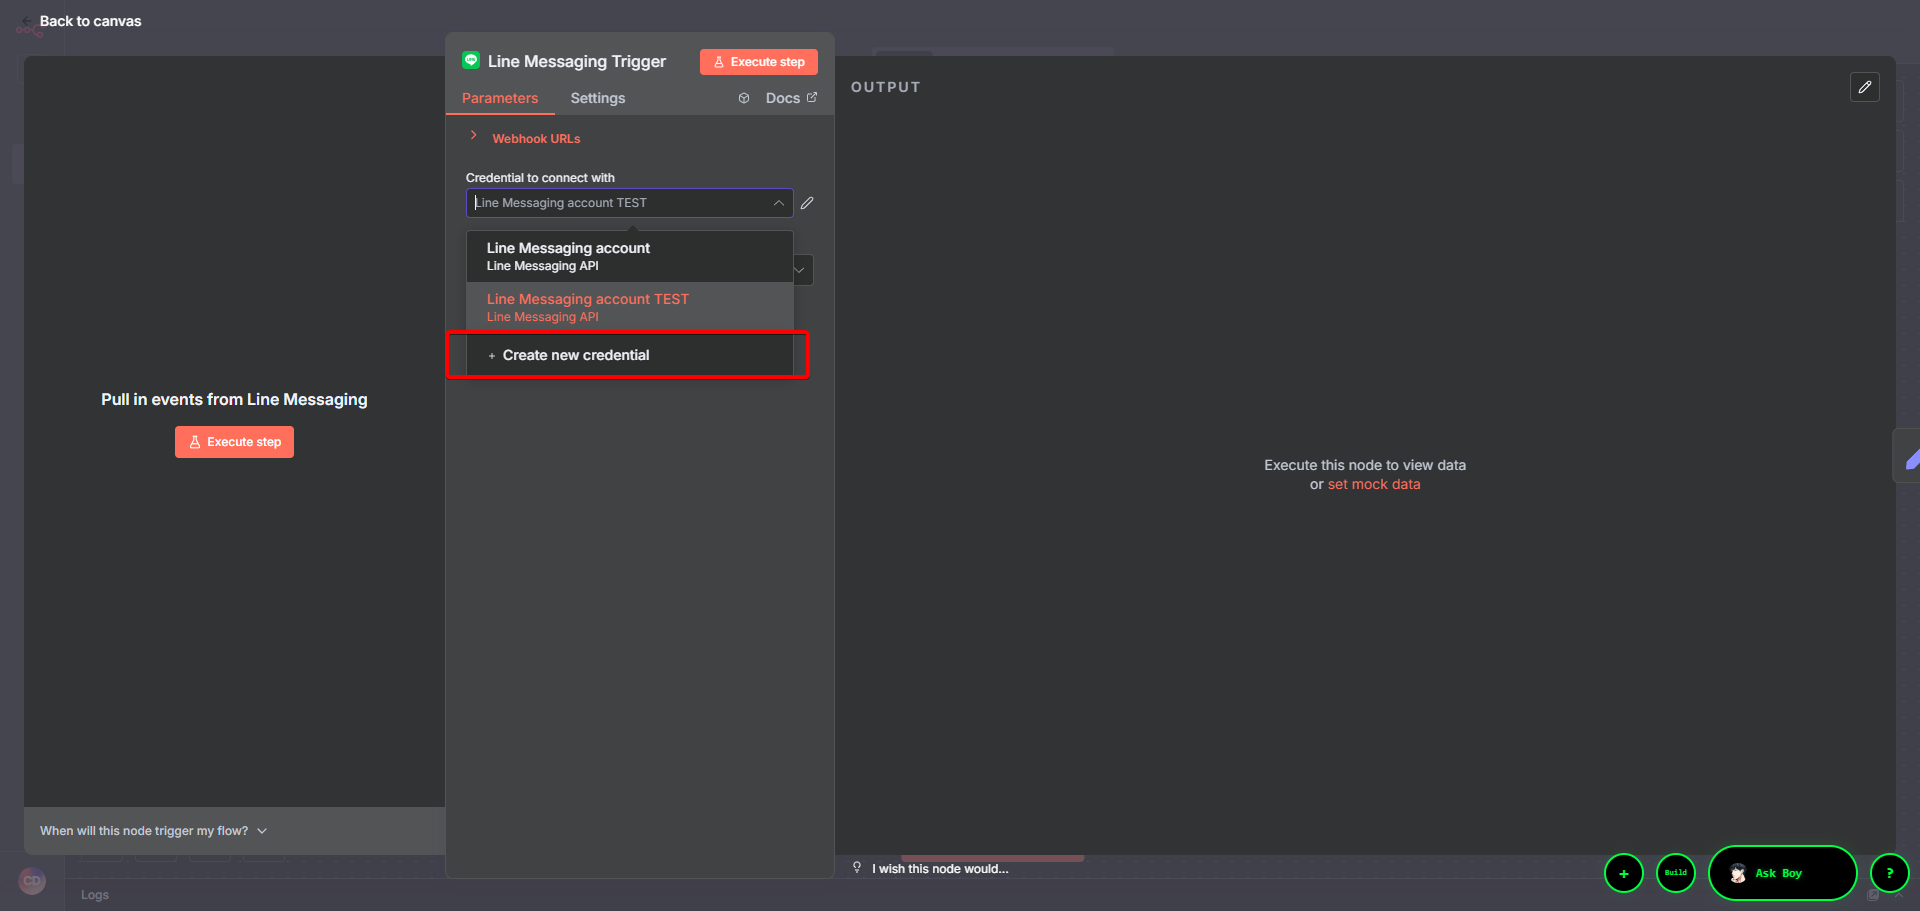The height and width of the screenshot is (911, 1920).
Task: Click the edit output pencil icon
Action: coord(1864,87)
